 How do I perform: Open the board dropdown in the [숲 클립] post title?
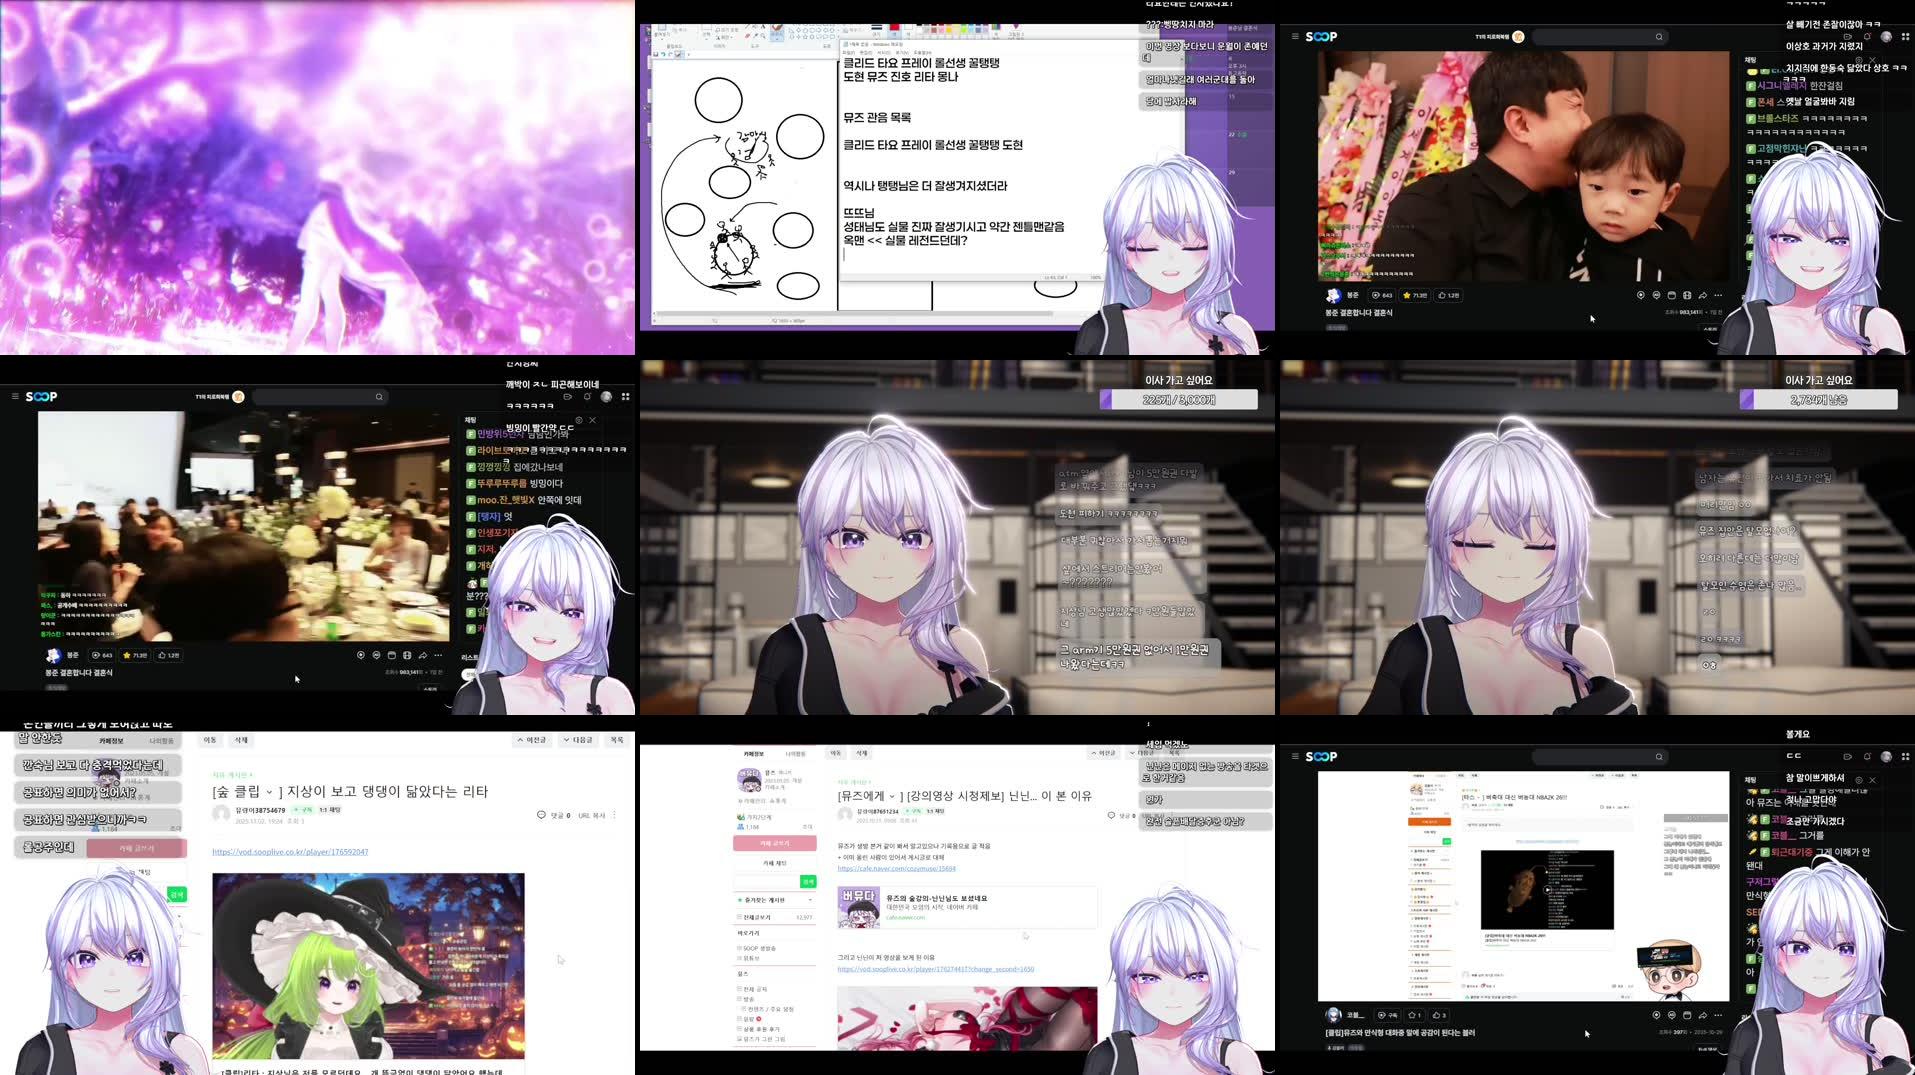[x=270, y=792]
